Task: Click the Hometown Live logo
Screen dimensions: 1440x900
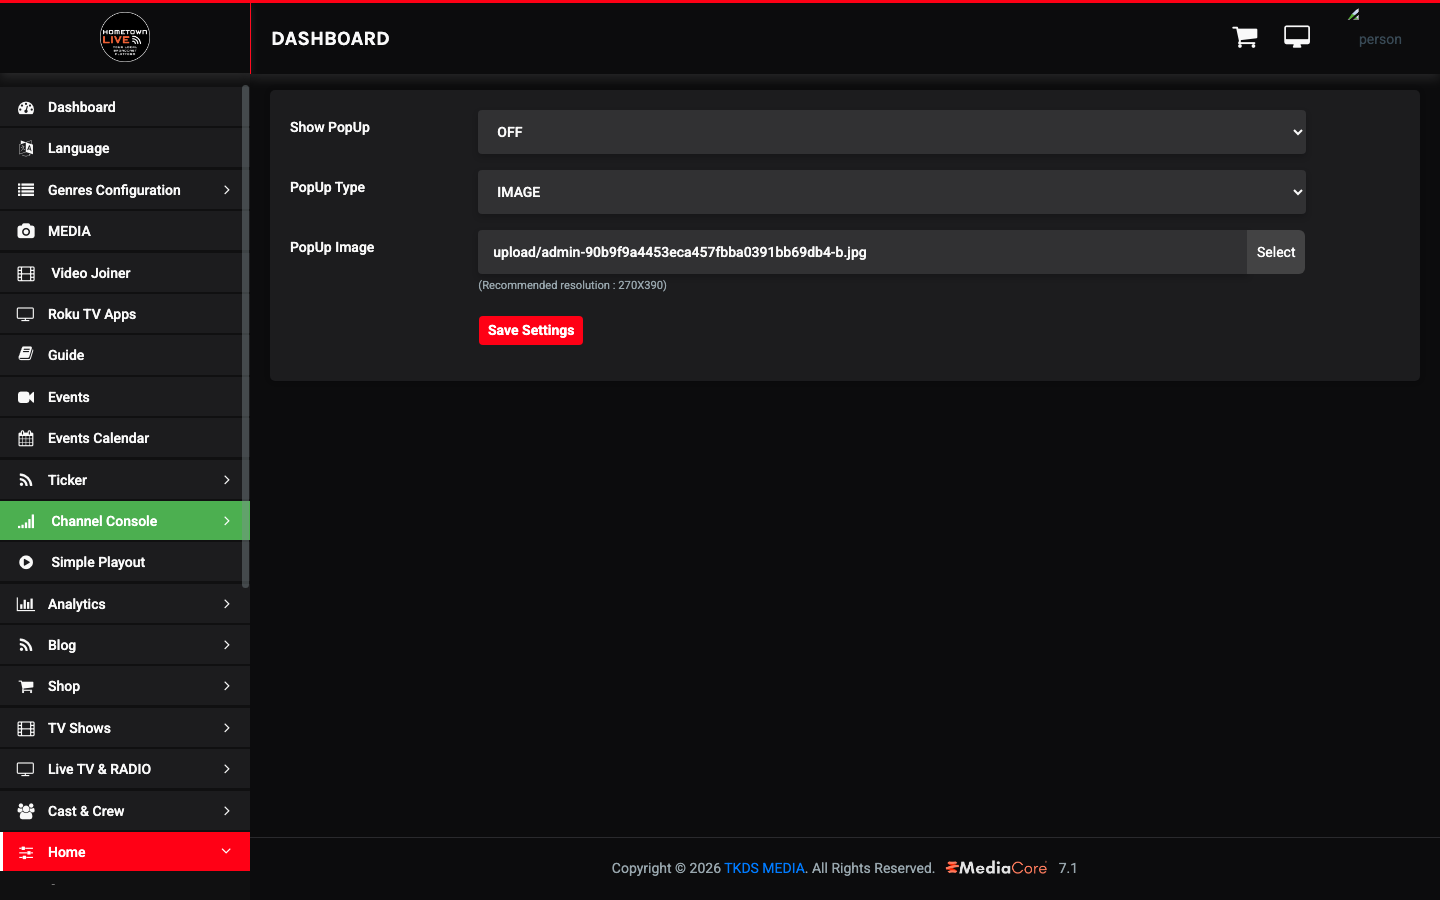Action: [125, 38]
